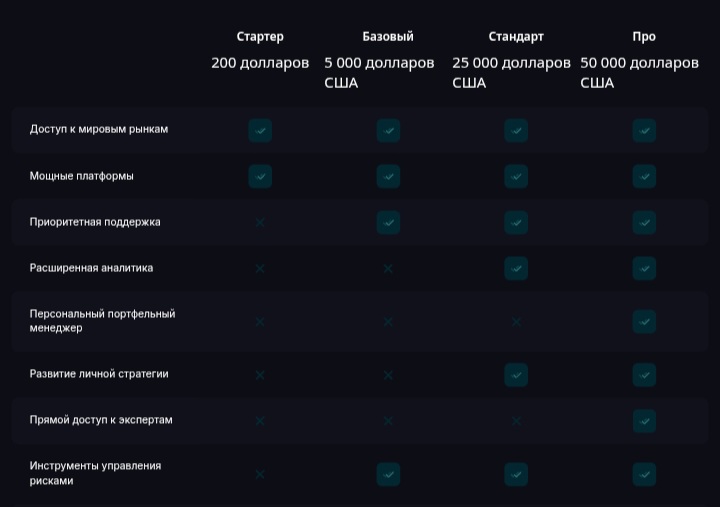This screenshot has height=507, width=720.
Task: Click the Прямой доступ к экспертам row label
Action: [x=101, y=420]
